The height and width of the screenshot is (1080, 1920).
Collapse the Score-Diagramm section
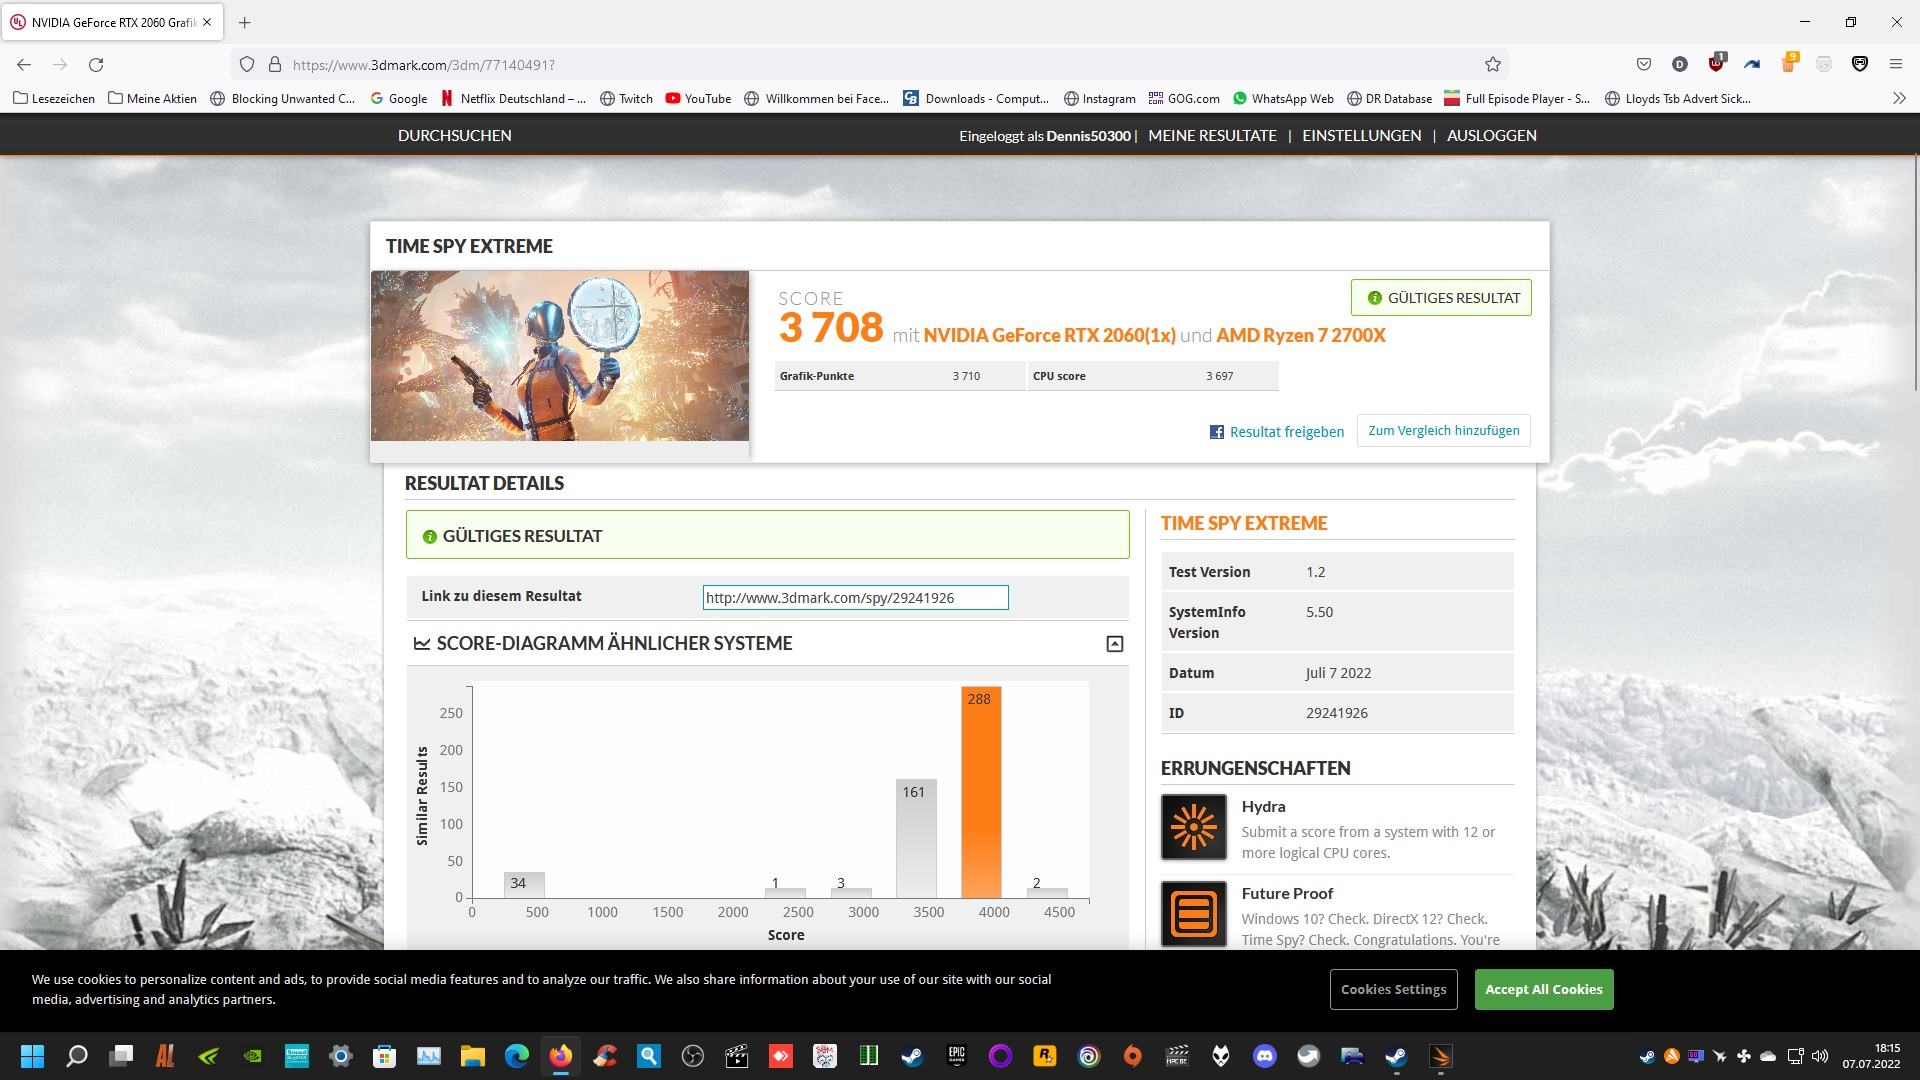pyautogui.click(x=1114, y=644)
